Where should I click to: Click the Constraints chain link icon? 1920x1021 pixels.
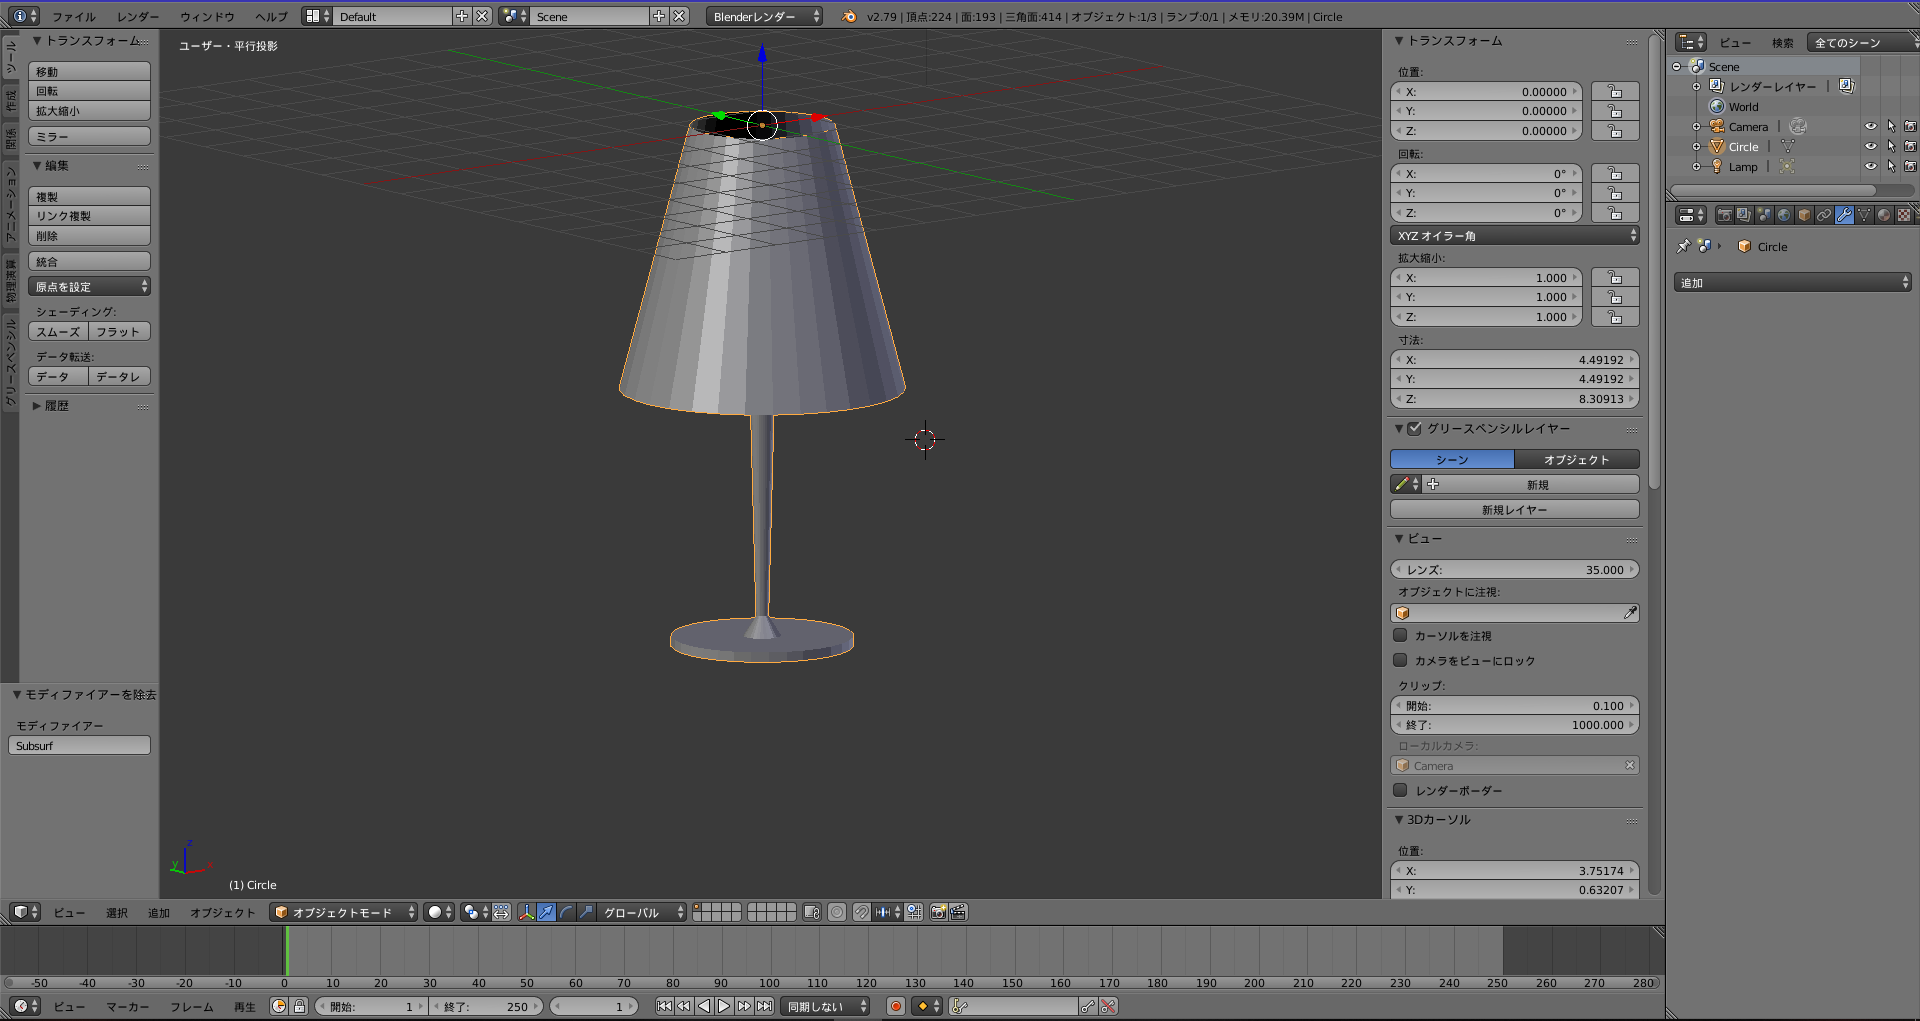point(1824,215)
